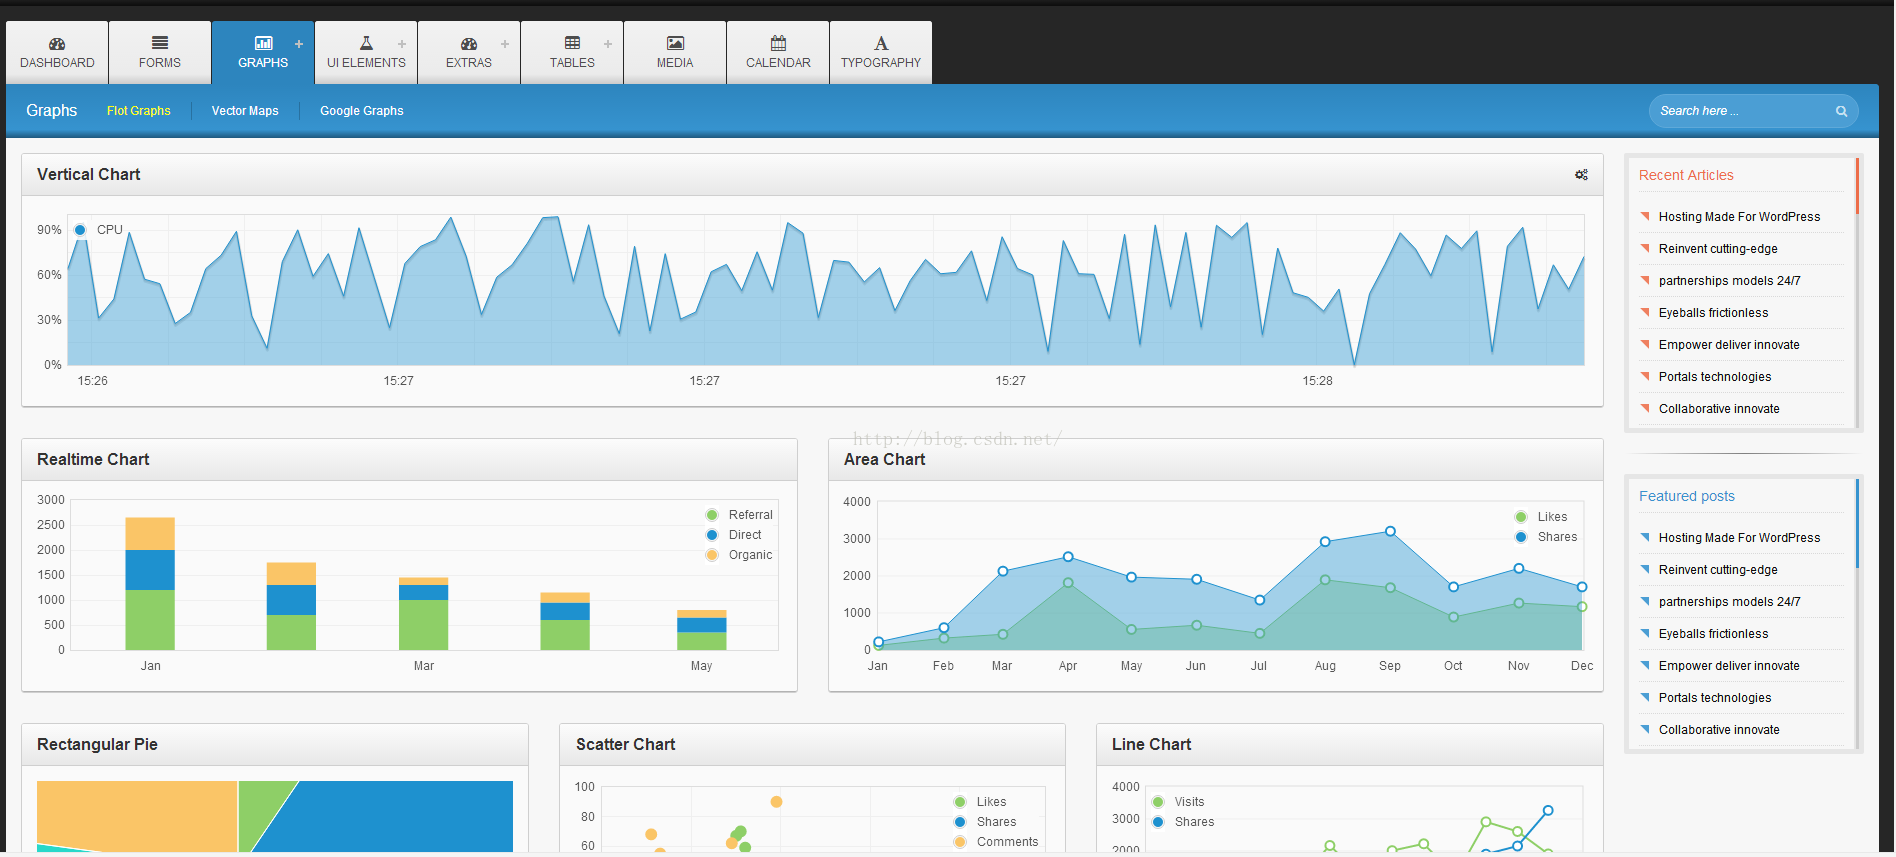Open Recent Articles Empower deliver innovate

pyautogui.click(x=1729, y=345)
